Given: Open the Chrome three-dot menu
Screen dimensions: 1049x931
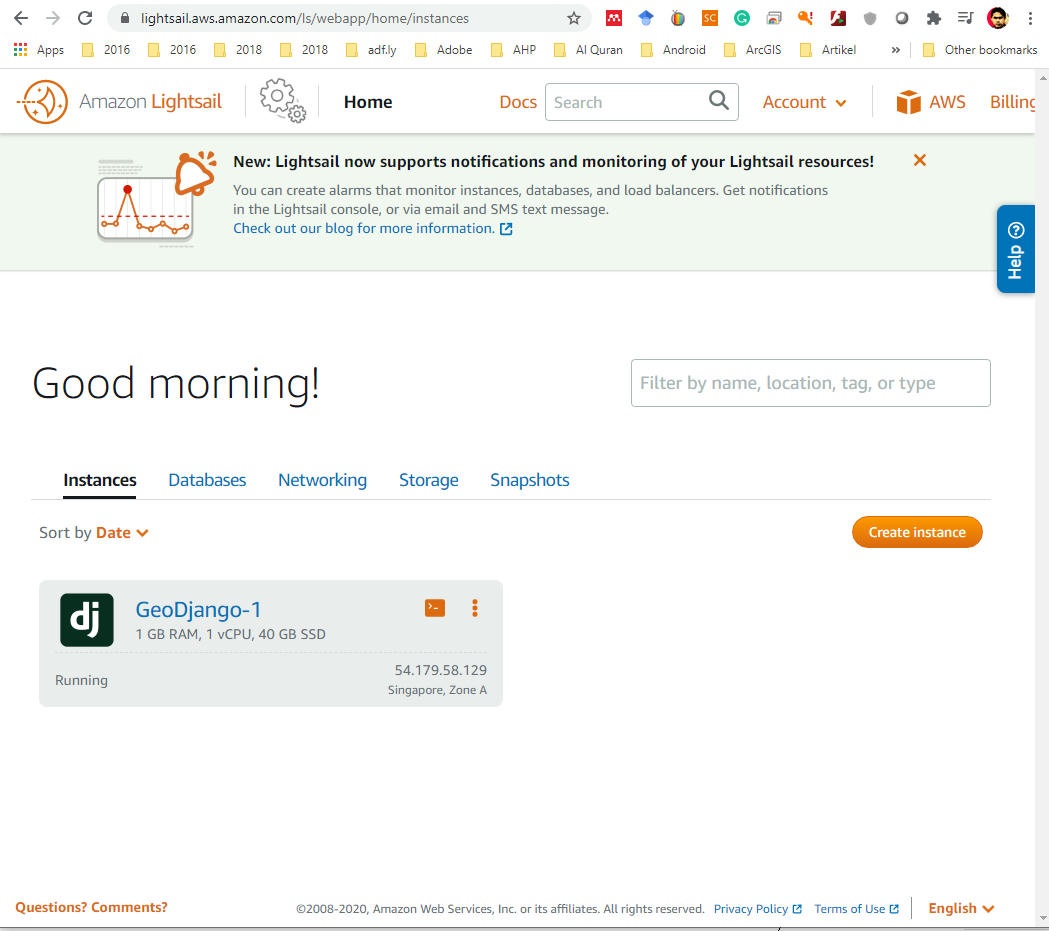Looking at the screenshot, I should click(x=1030, y=18).
